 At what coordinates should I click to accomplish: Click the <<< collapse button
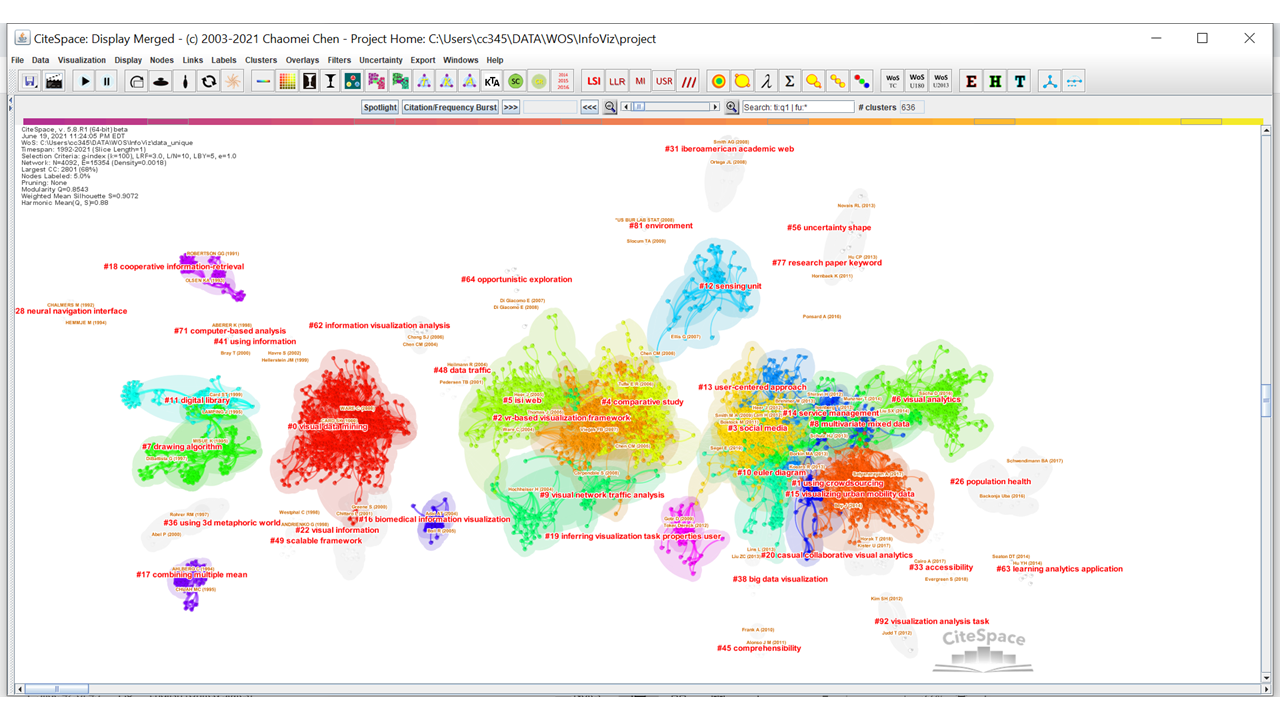pos(589,107)
